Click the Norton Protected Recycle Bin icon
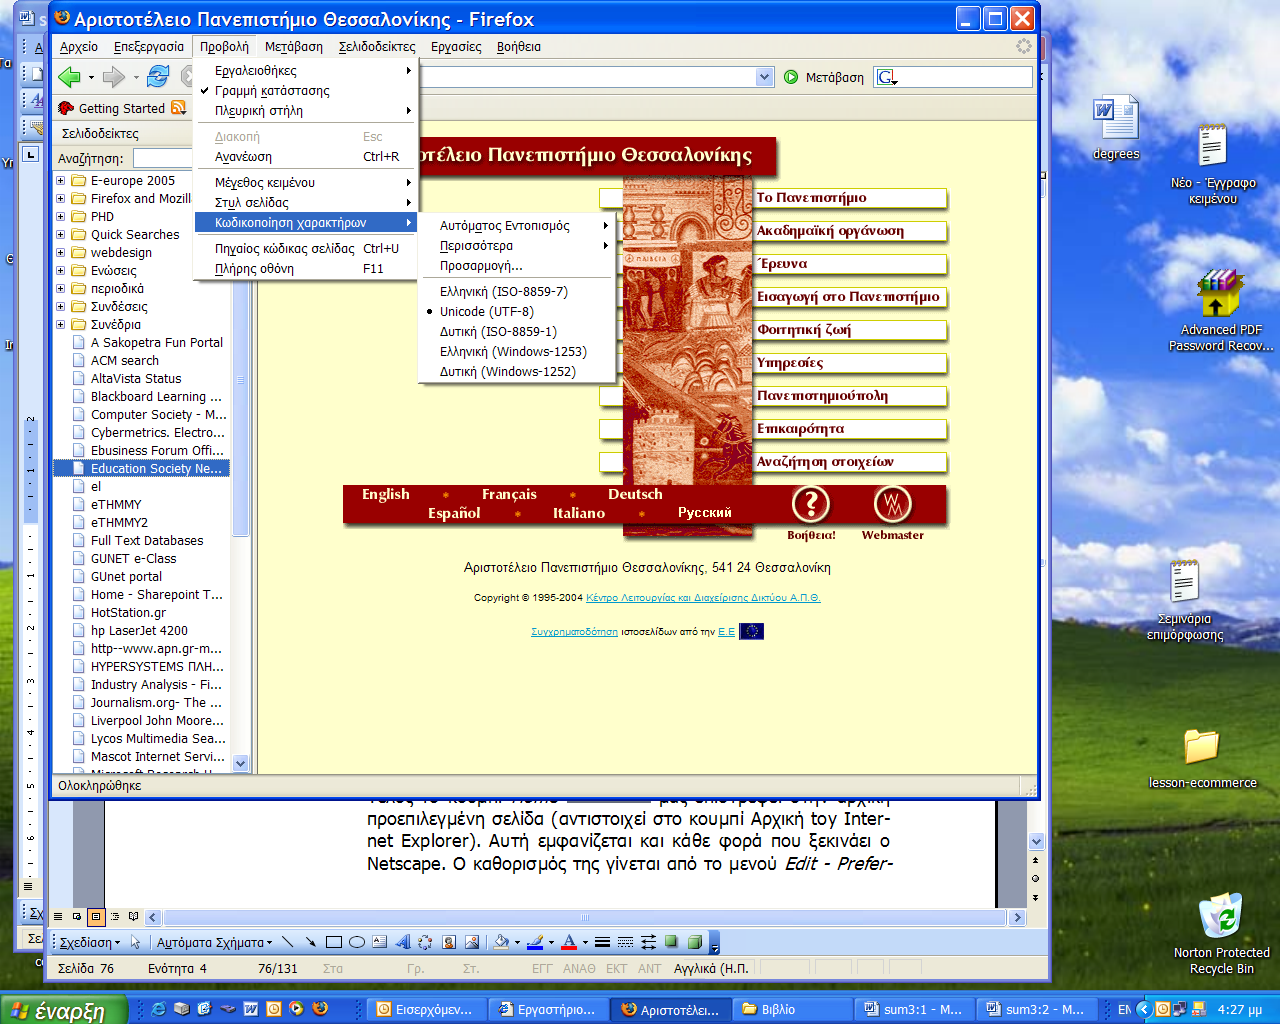Screen dimensions: 1280x1024 tap(1221, 933)
